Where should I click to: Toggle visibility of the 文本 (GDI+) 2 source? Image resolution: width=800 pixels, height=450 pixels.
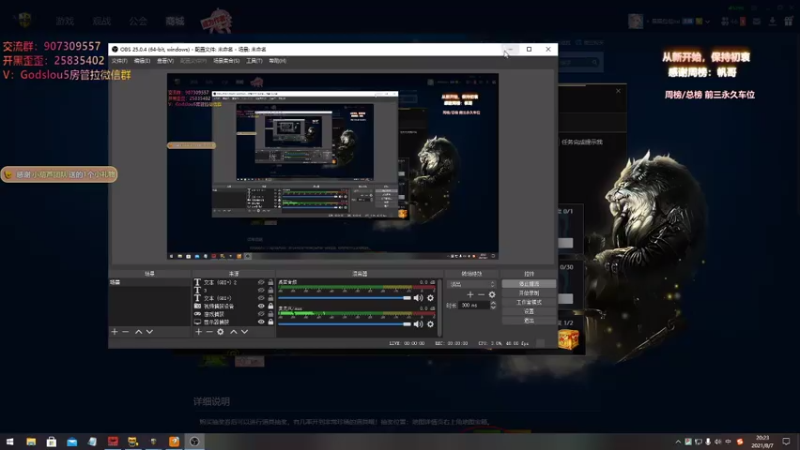(x=261, y=282)
